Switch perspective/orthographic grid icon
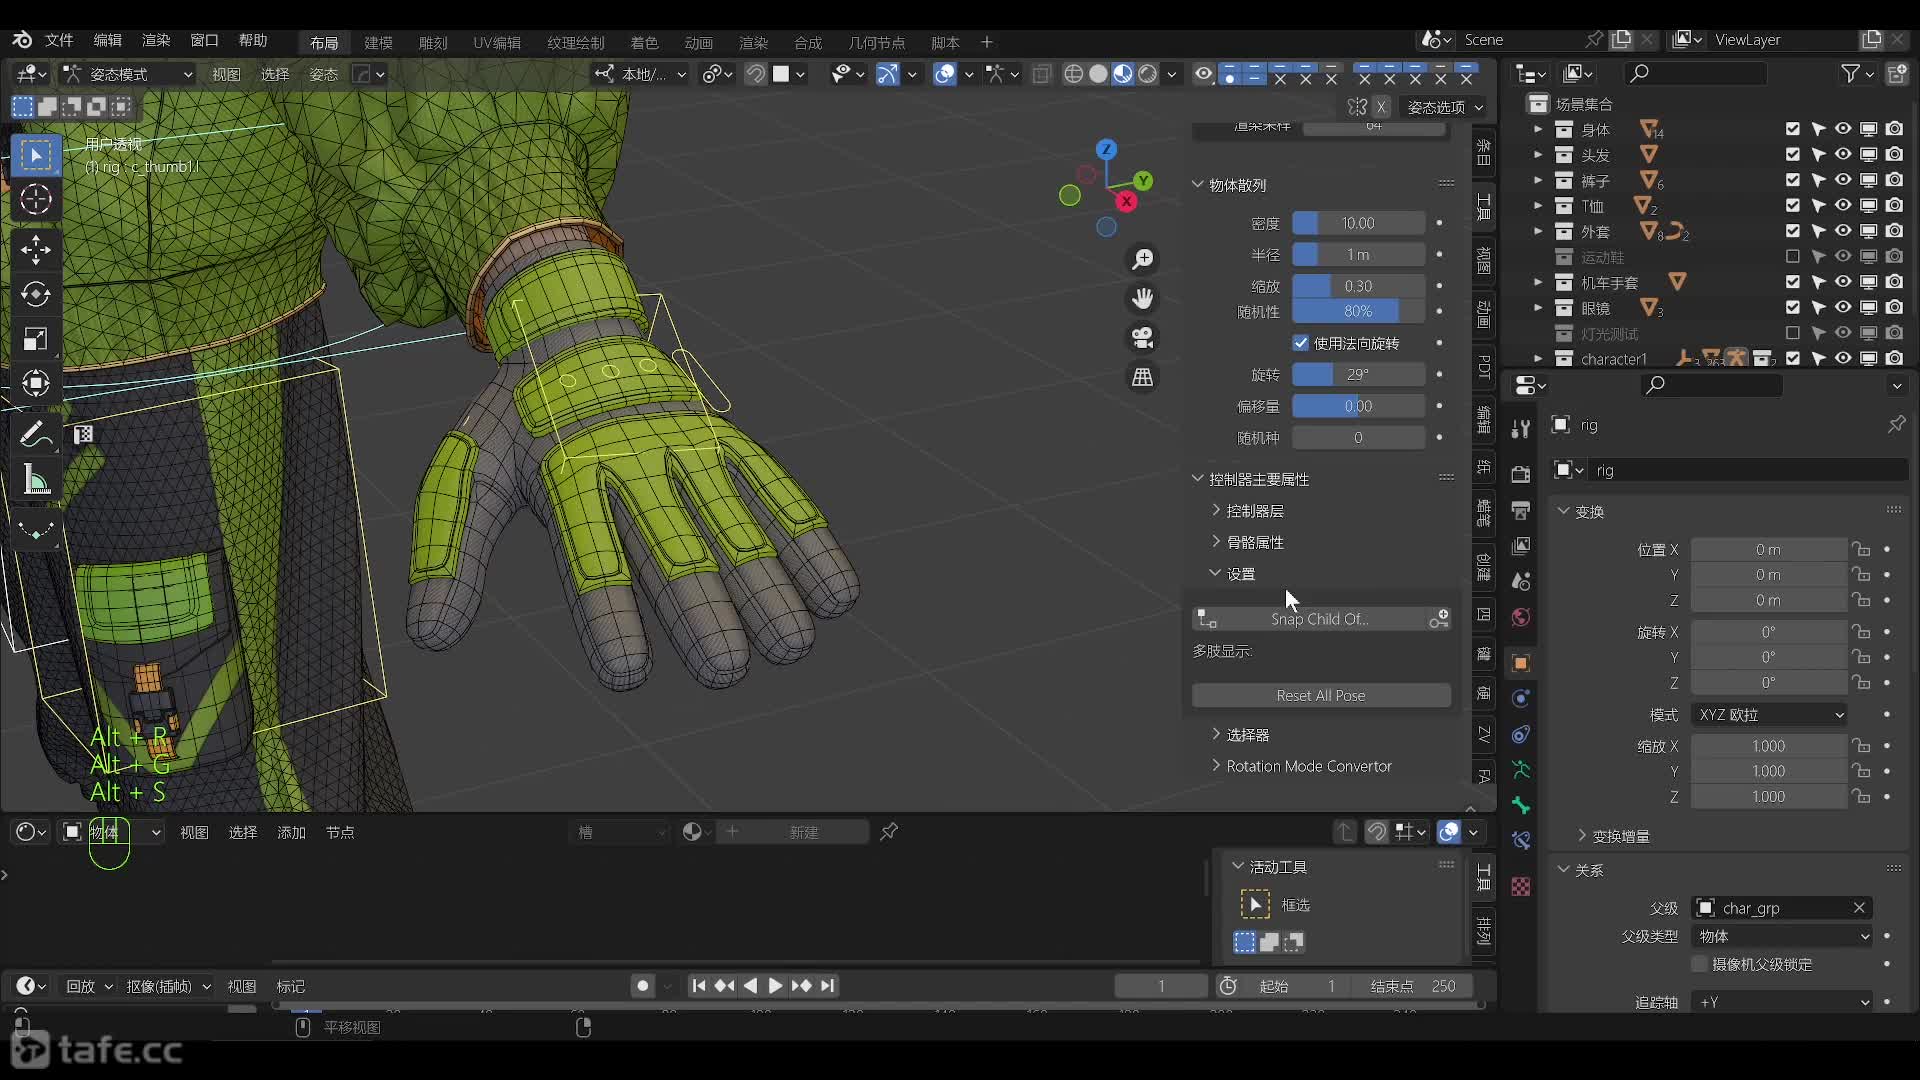The image size is (1920, 1080). click(1142, 377)
